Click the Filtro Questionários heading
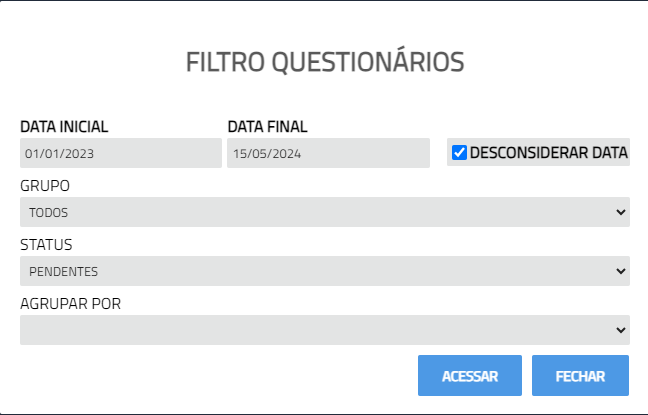The height and width of the screenshot is (415, 648). [x=324, y=62]
